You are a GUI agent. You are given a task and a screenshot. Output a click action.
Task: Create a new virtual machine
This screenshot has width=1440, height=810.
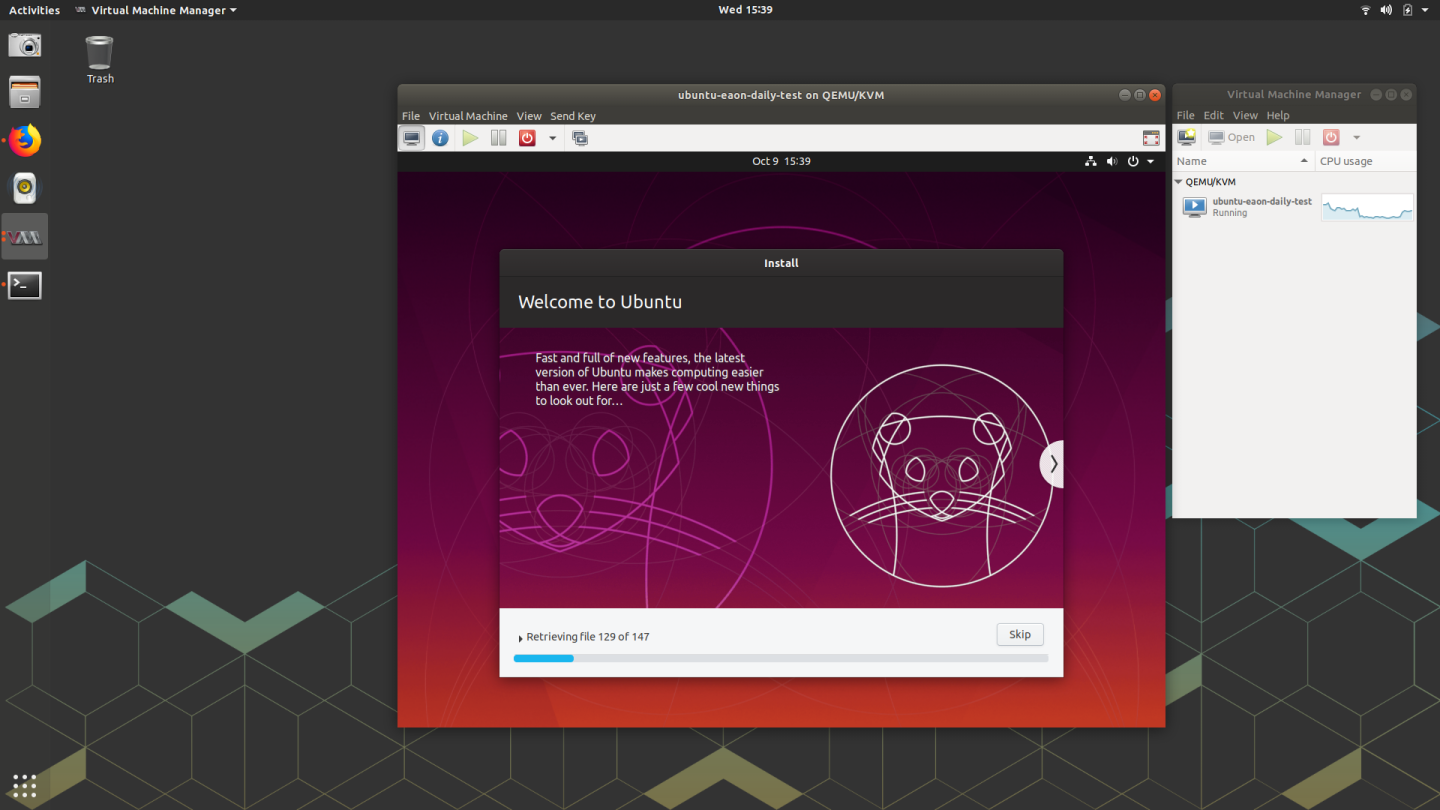click(1186, 137)
